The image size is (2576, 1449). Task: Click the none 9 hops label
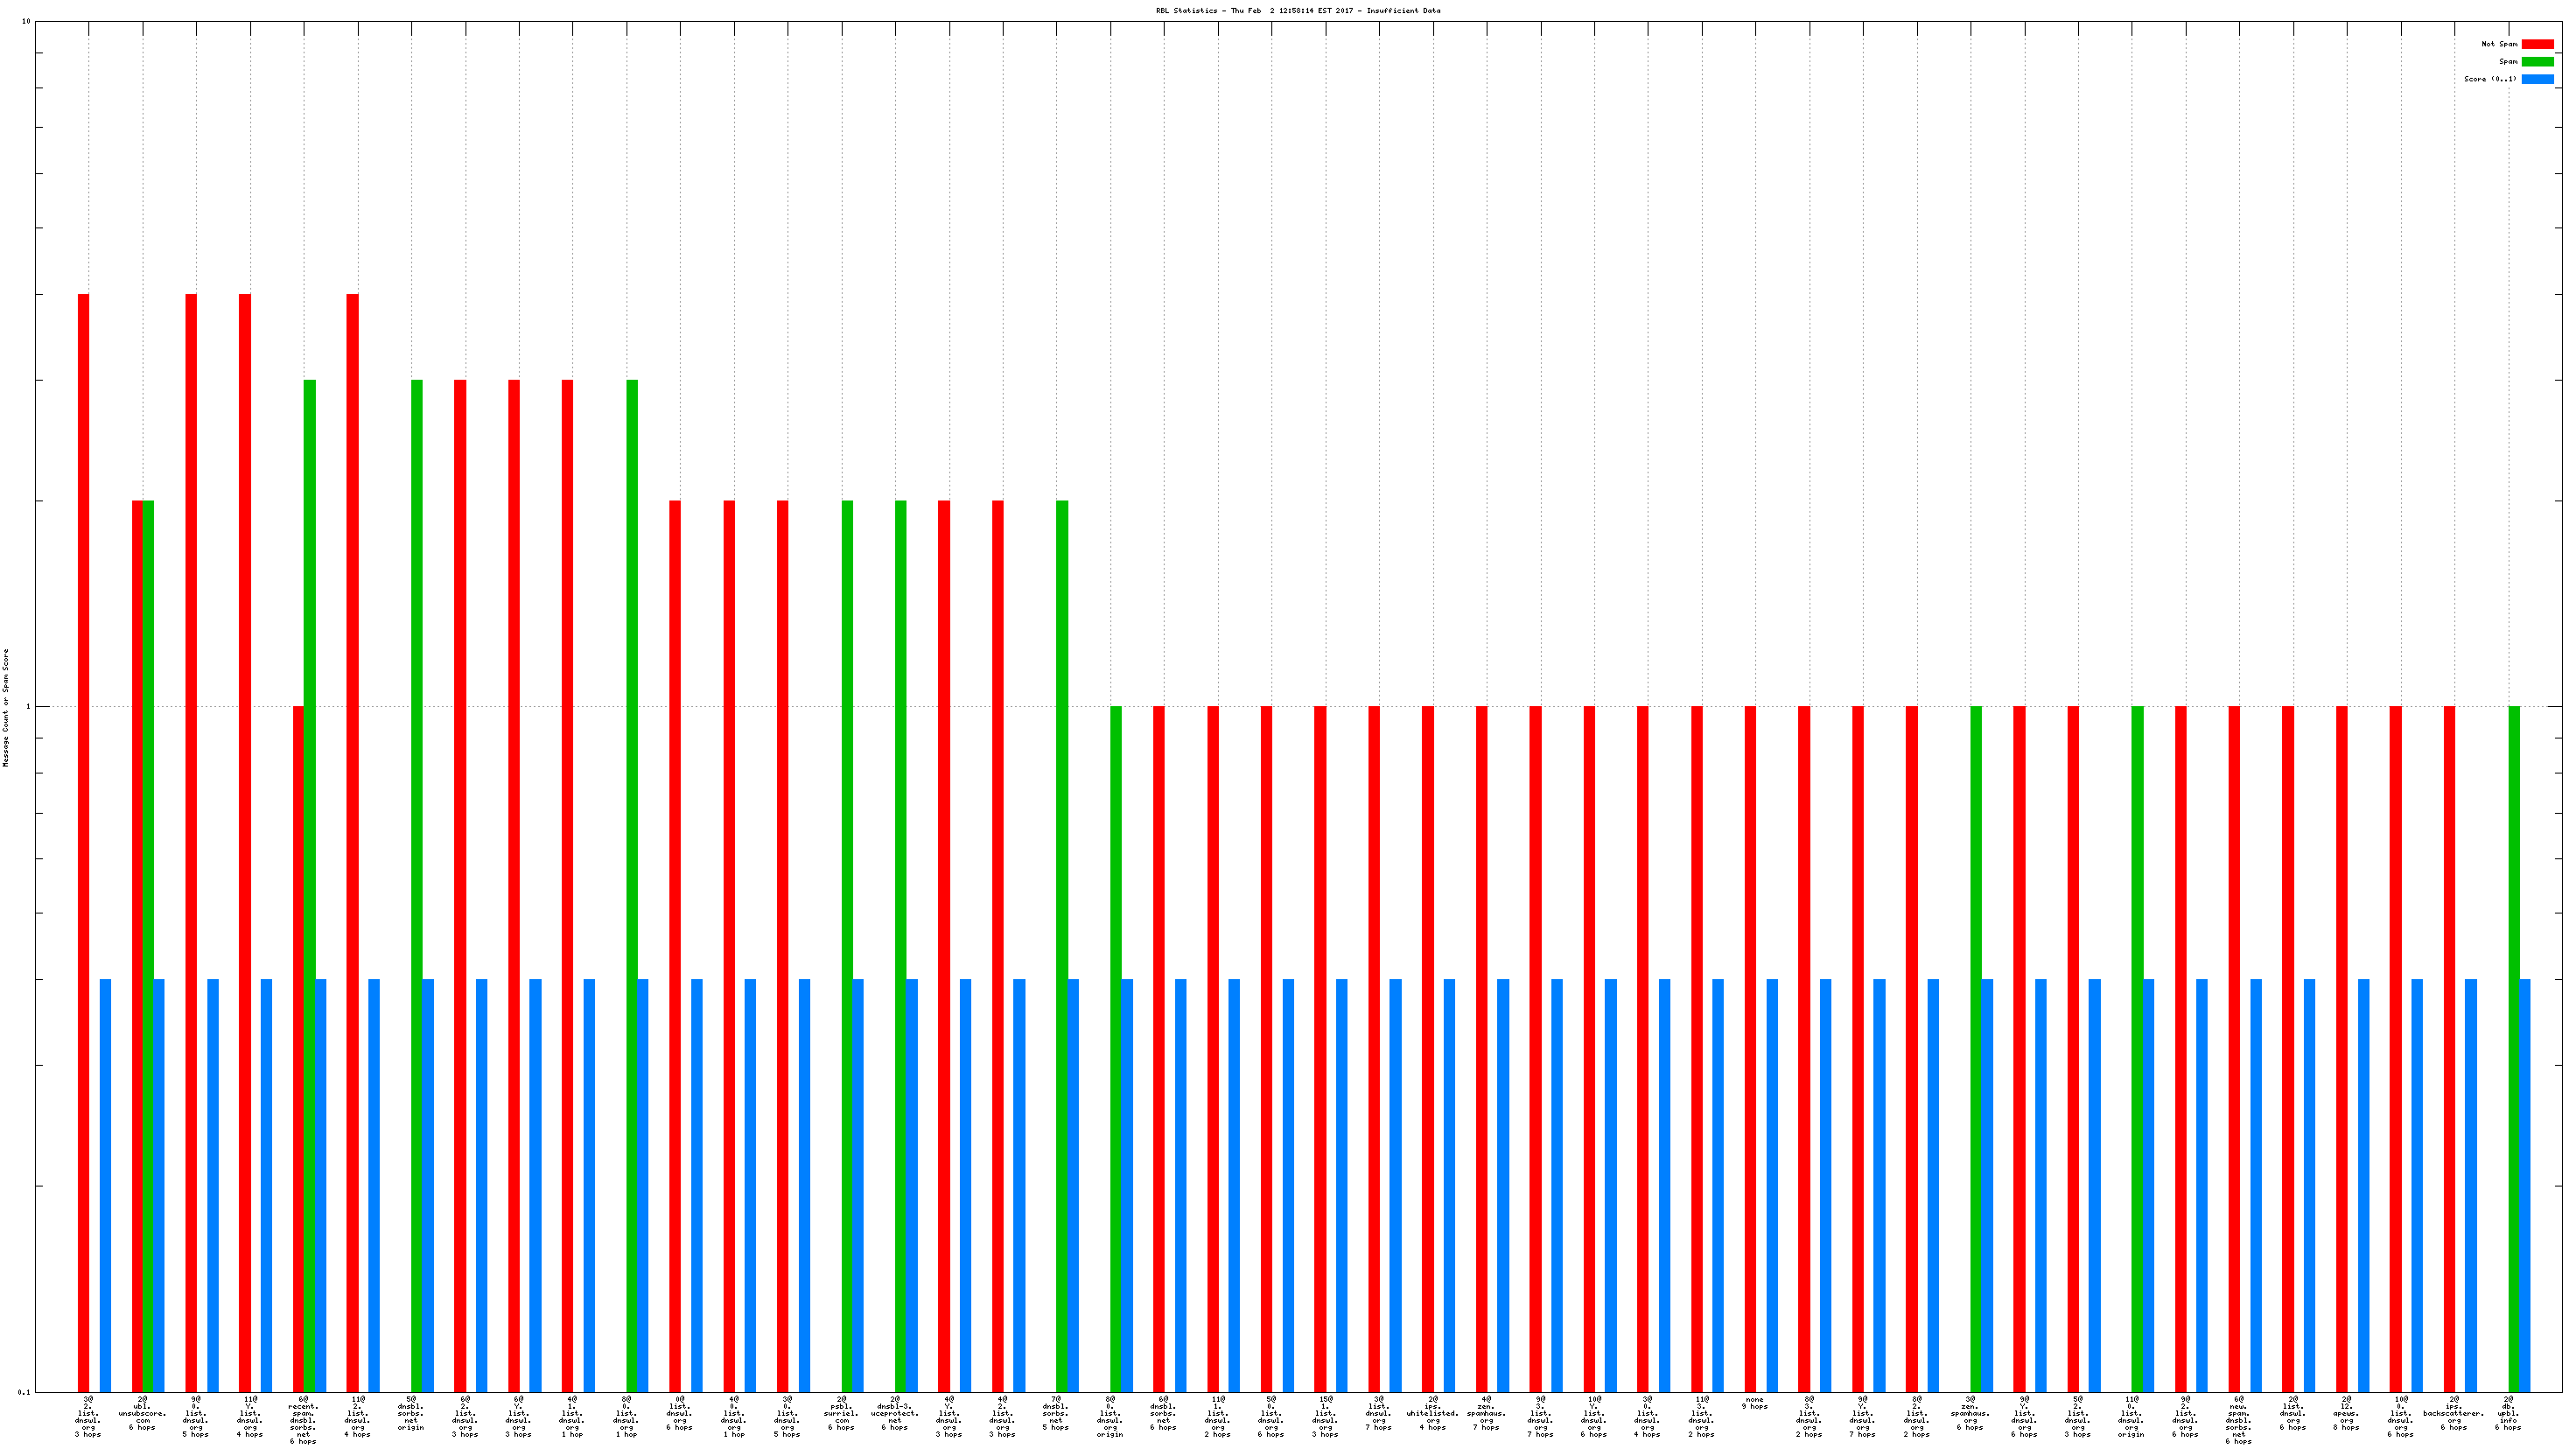(x=1755, y=1403)
